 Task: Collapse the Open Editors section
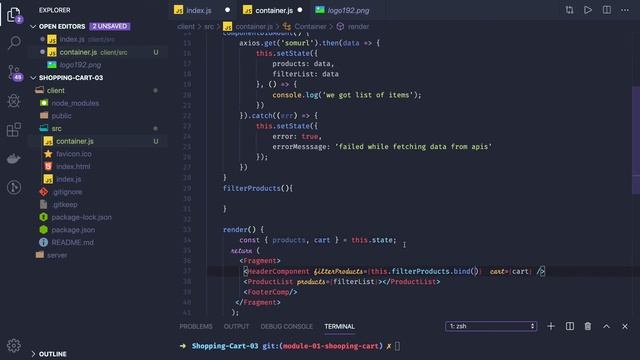click(33, 27)
